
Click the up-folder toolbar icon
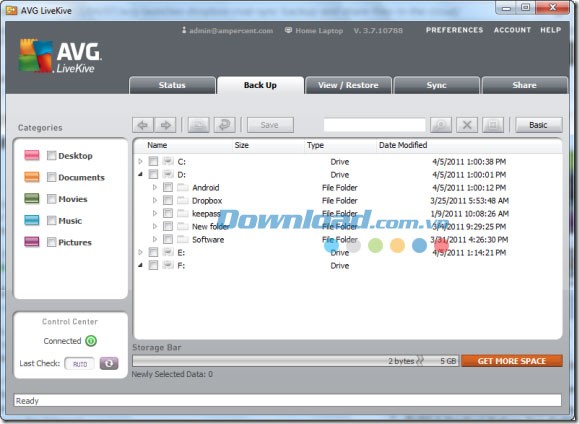(199, 125)
